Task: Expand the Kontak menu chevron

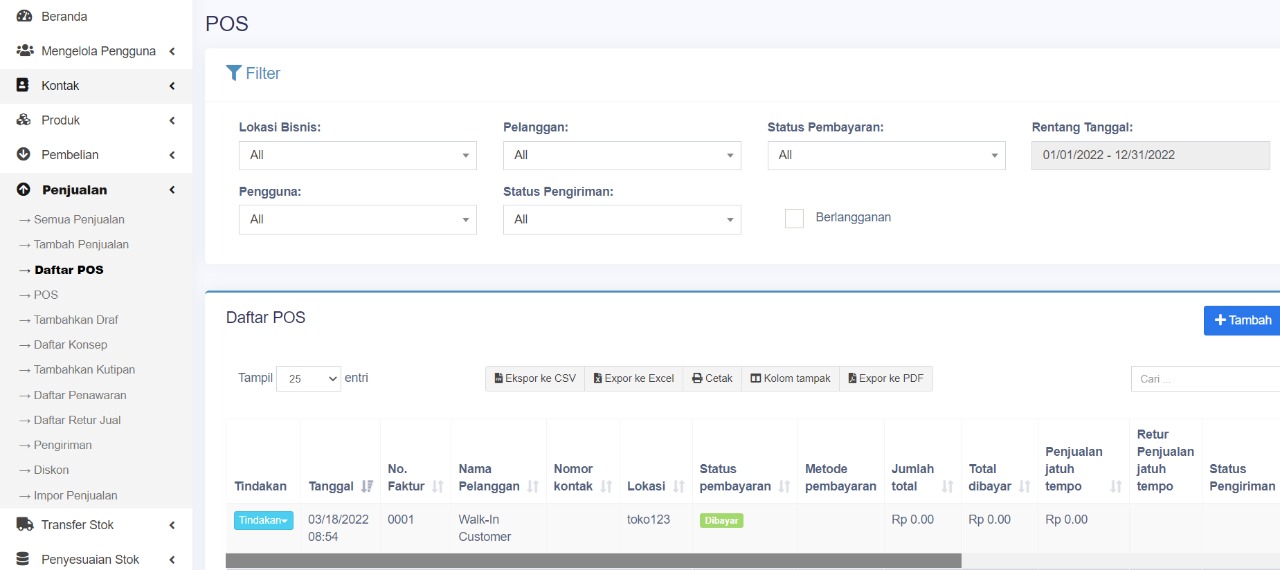Action: (x=172, y=86)
